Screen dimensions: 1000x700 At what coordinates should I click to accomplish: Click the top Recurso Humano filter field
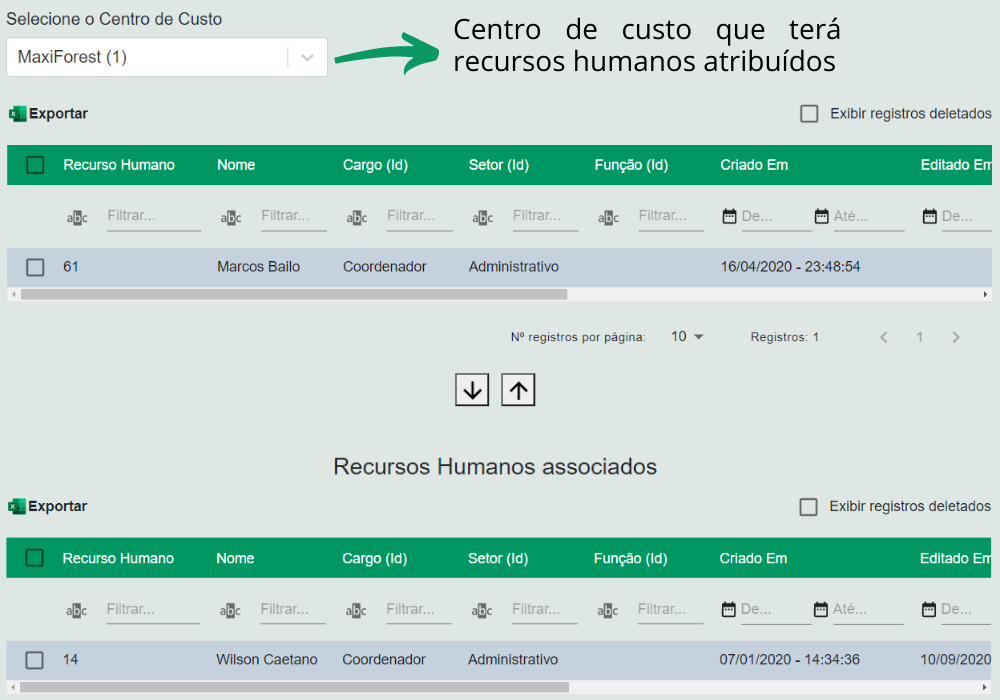point(153,216)
